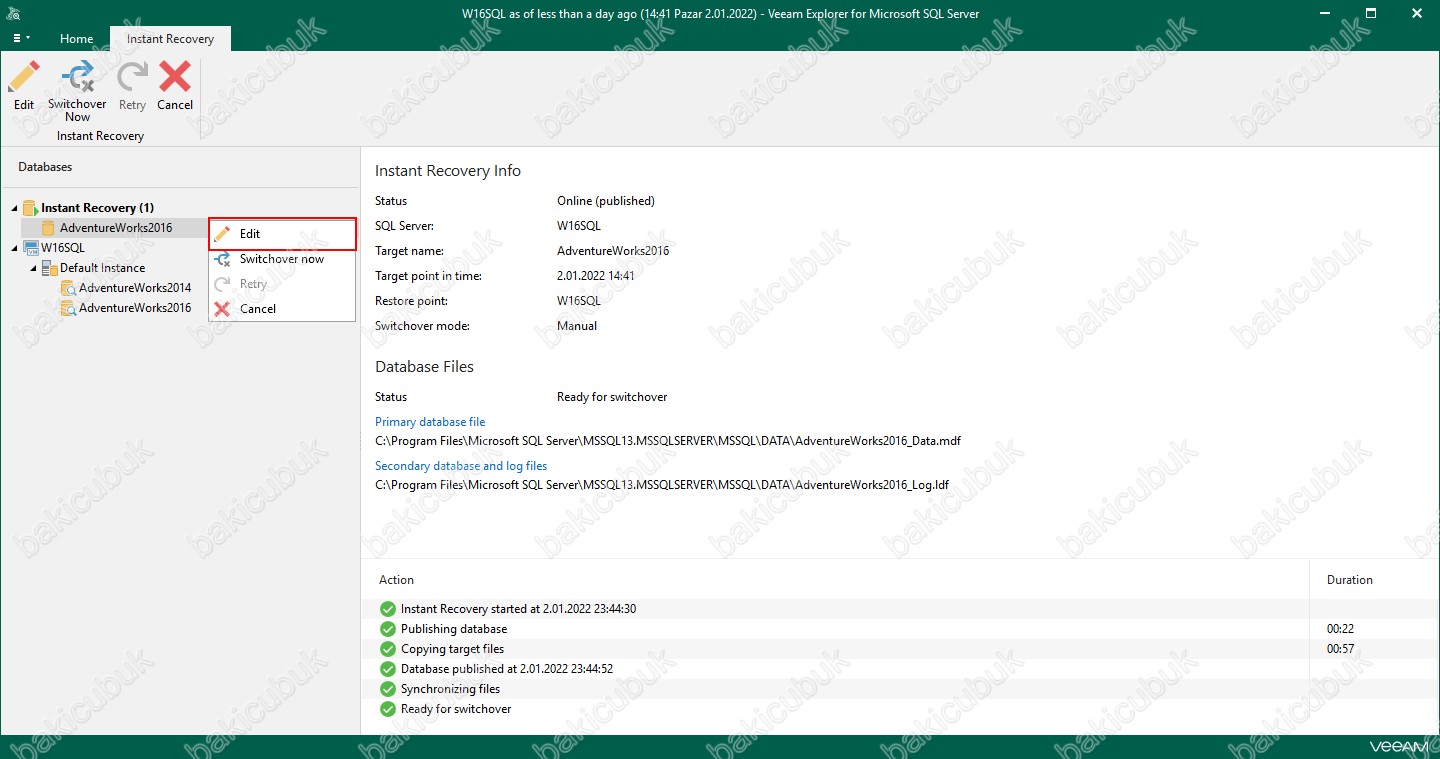
Task: Click the Online (published) status value
Action: pyautogui.click(x=606, y=201)
